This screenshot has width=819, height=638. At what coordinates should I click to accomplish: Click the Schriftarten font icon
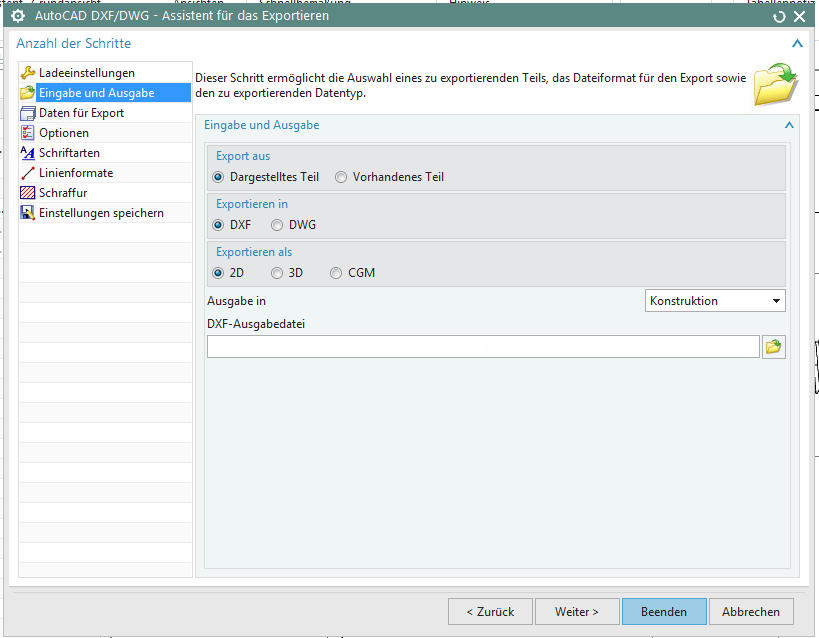tap(27, 153)
